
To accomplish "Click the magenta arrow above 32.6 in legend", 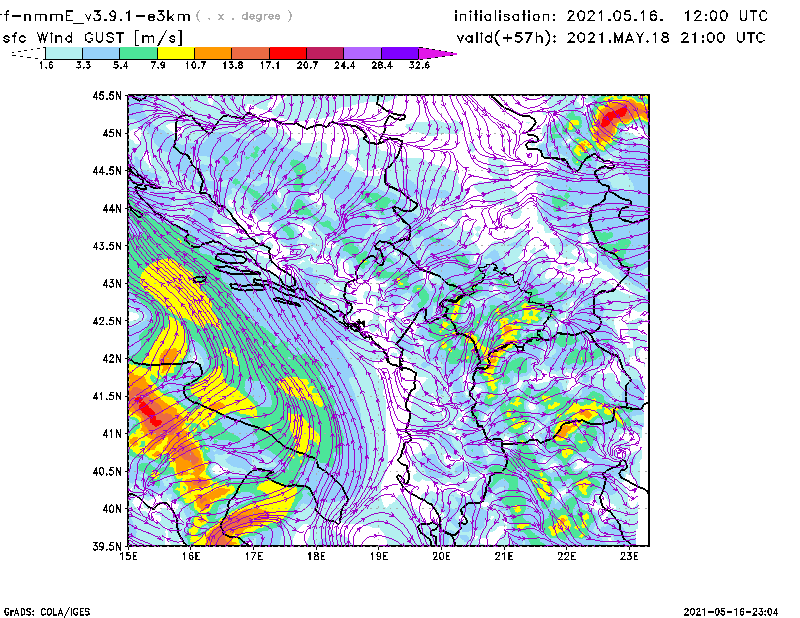I will [x=437, y=53].
